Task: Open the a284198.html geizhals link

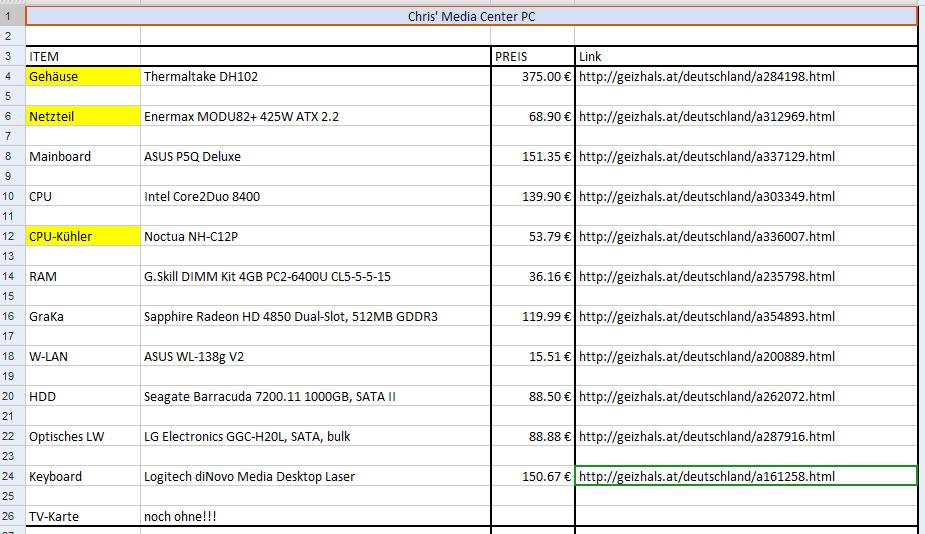Action: [x=707, y=77]
